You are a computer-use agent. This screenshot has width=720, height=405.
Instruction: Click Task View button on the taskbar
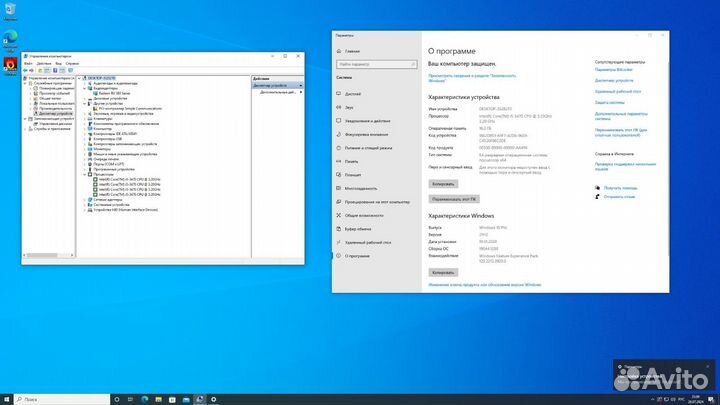(130, 399)
